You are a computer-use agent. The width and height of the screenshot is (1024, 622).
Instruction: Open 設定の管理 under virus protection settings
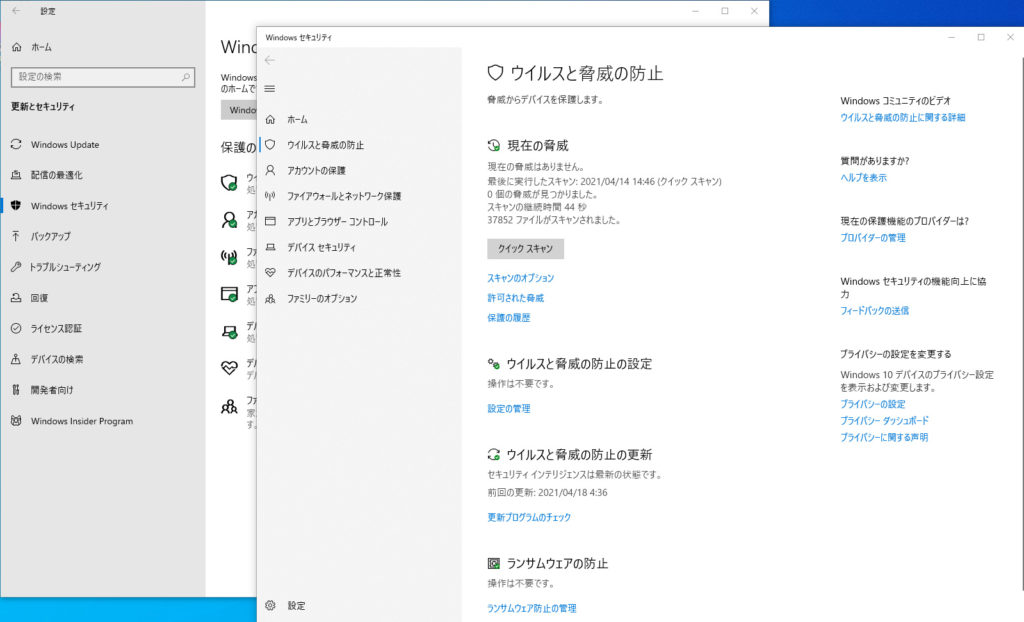point(508,409)
